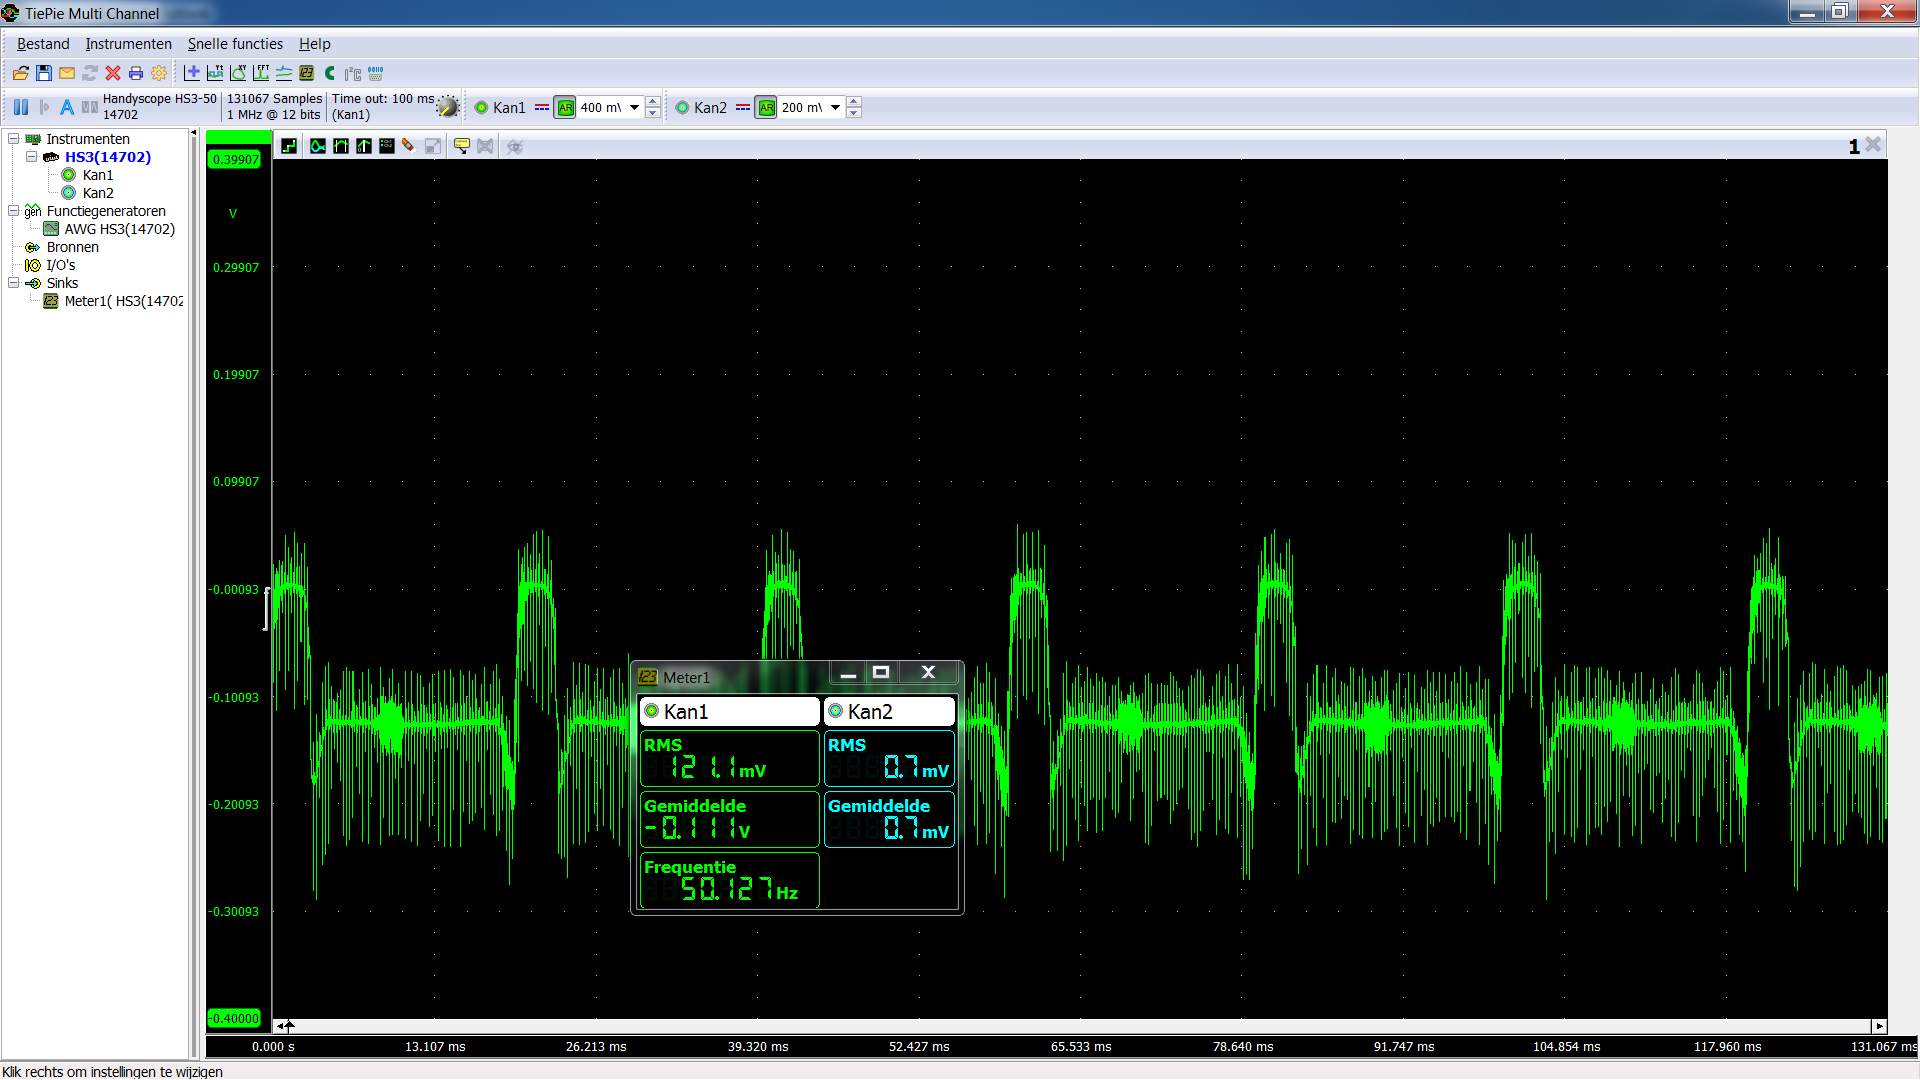Viewport: 1920px width, 1080px height.
Task: Collapse the Functiegeneratoren tree node
Action: [x=14, y=211]
